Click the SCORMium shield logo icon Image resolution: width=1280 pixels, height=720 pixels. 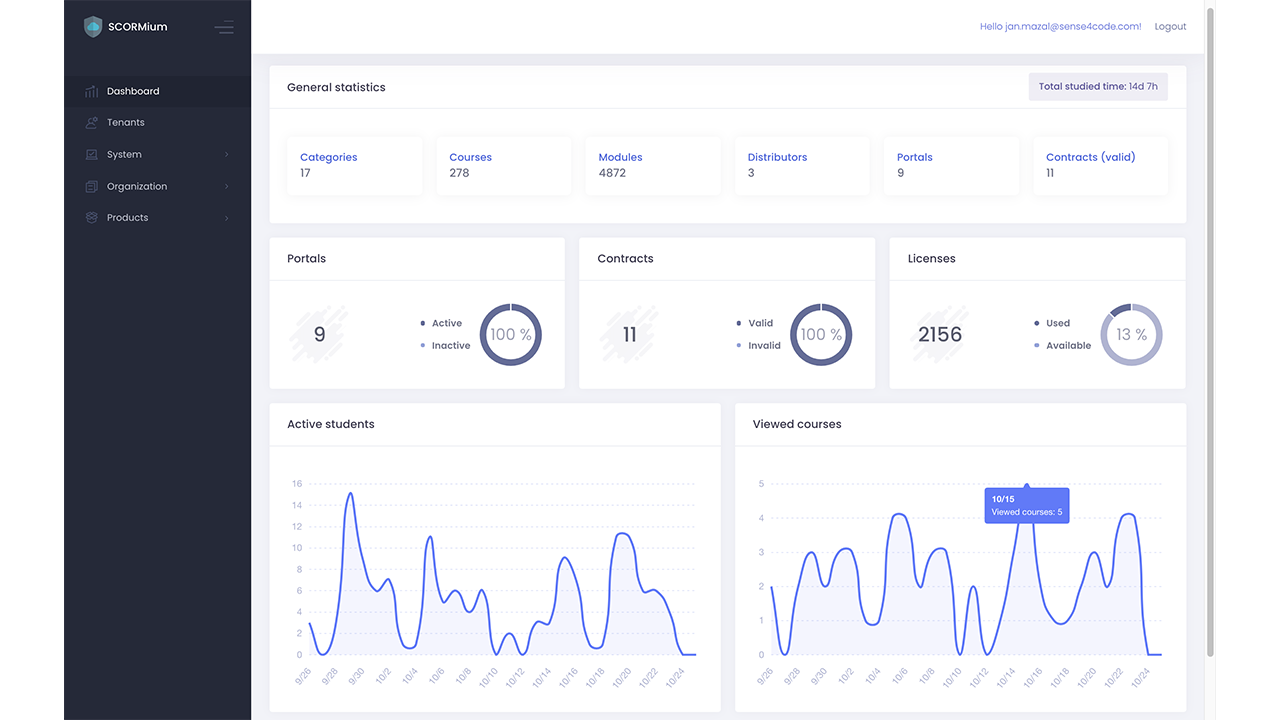click(93, 27)
